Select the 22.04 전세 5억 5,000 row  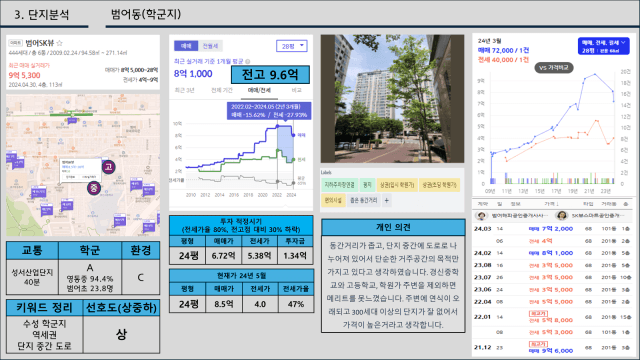pyautogui.click(x=553, y=302)
